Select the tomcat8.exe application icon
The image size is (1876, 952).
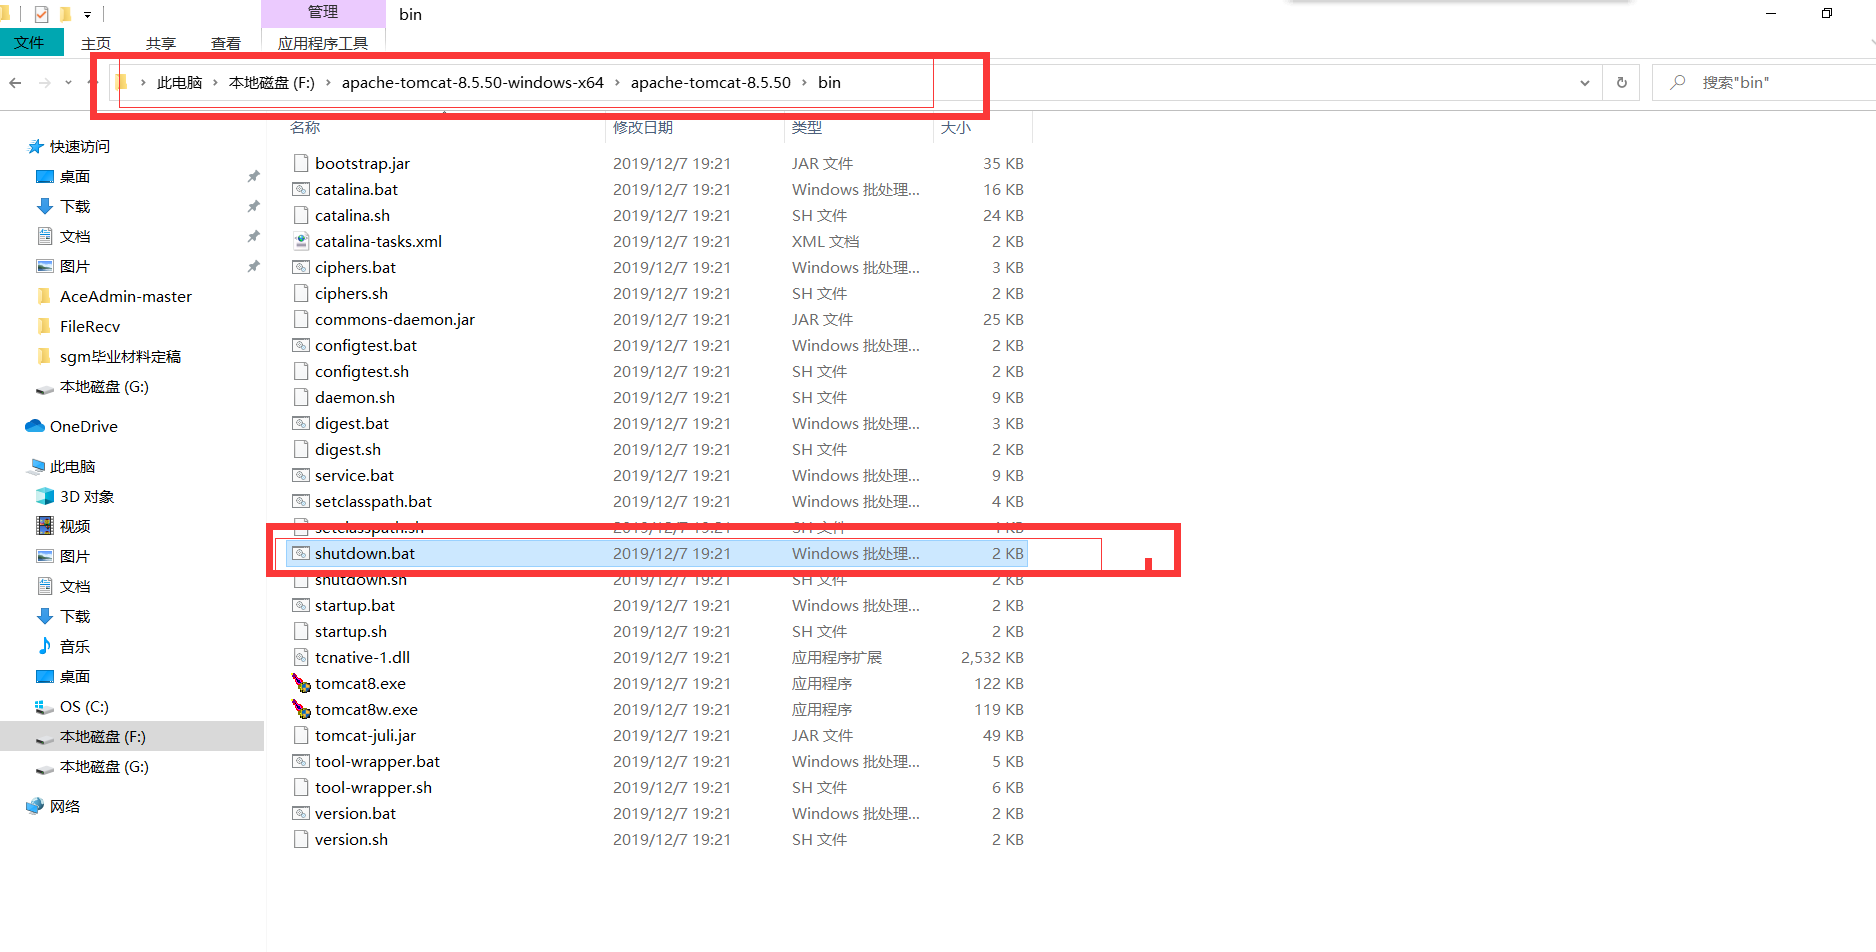point(301,683)
